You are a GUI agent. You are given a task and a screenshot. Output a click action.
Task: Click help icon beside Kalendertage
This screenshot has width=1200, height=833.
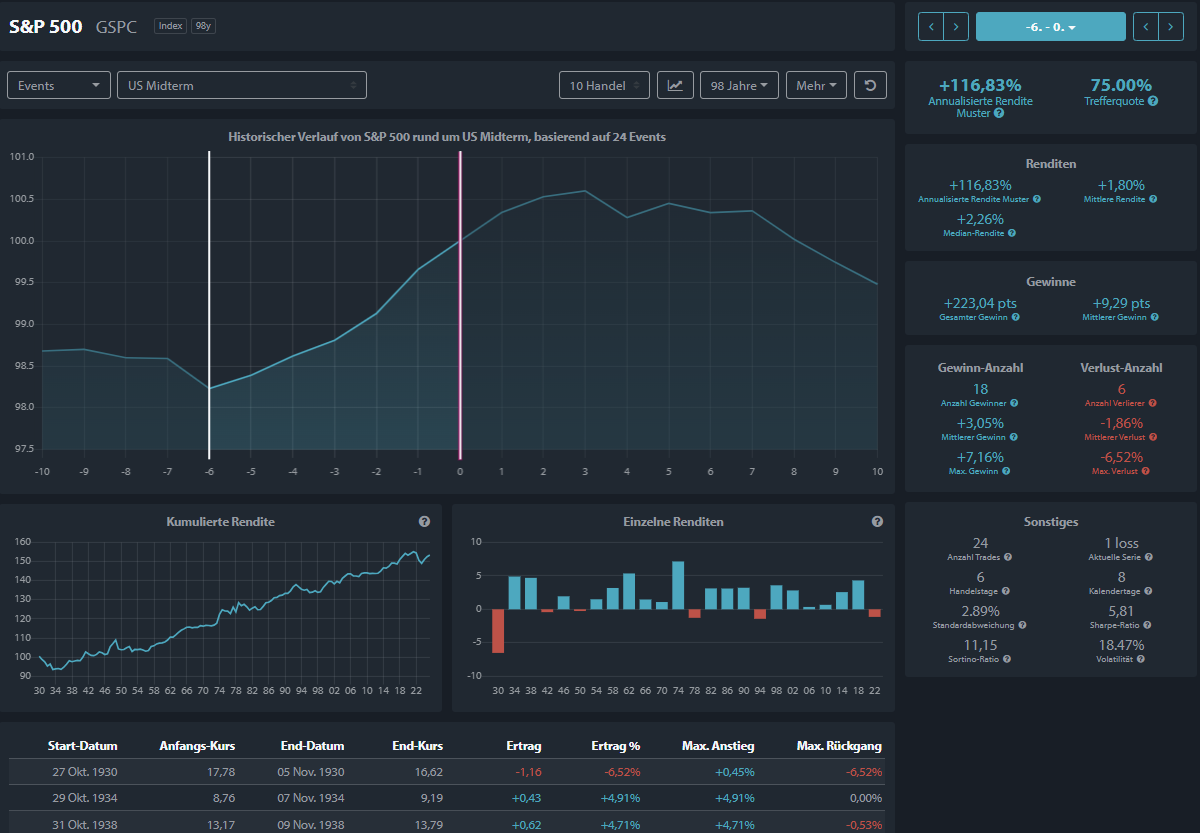coord(1147,591)
